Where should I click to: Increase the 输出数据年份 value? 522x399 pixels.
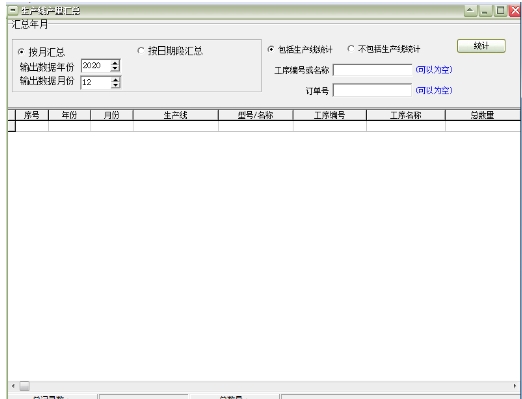tap(115, 63)
